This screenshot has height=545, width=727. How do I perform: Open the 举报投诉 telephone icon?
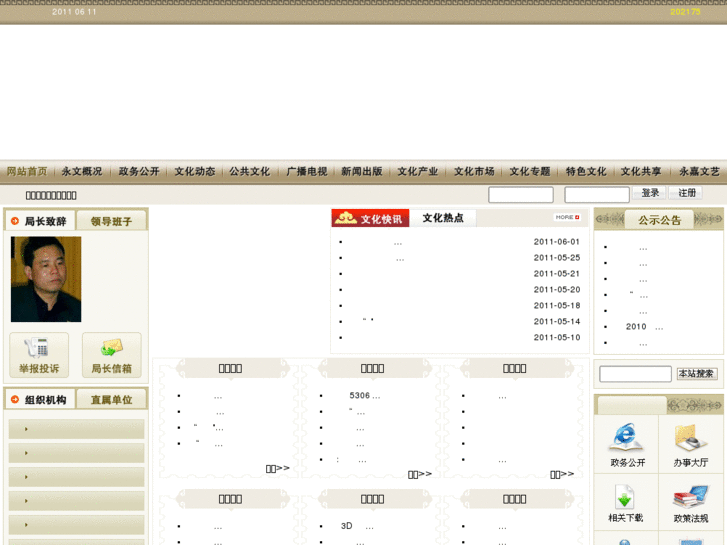pyautogui.click(x=39, y=355)
